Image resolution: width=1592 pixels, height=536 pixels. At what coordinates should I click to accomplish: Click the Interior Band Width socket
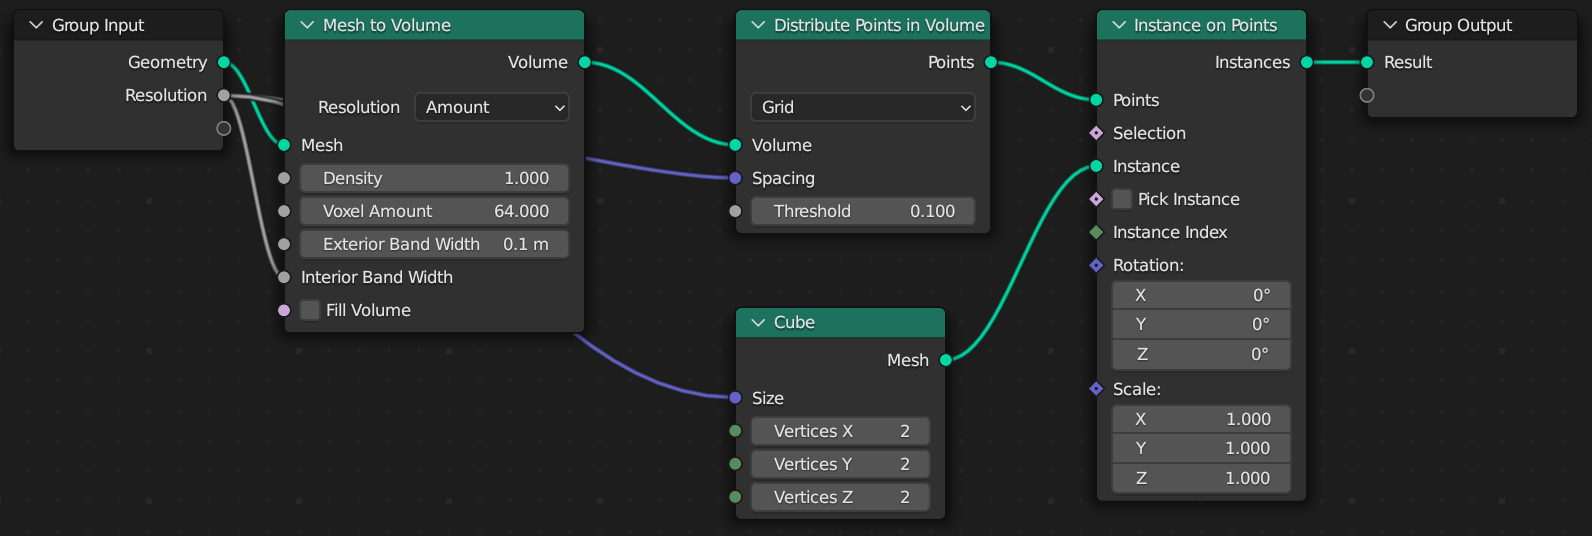284,277
